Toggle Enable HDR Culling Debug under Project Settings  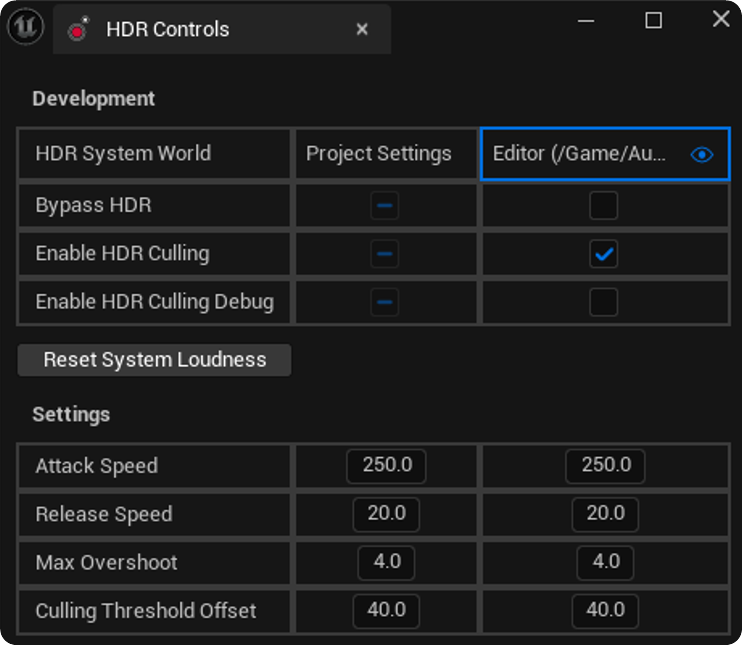click(385, 302)
